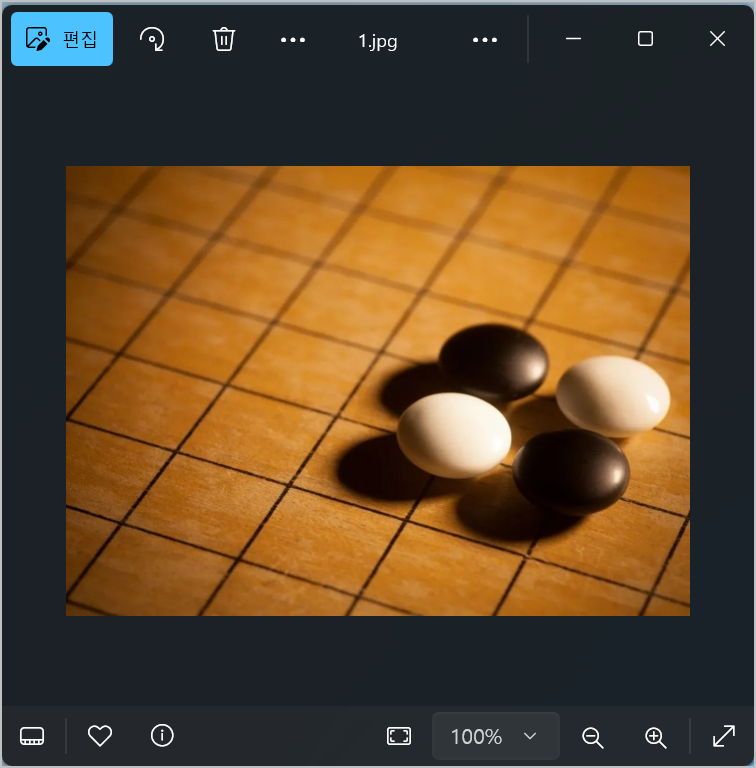
Task: Enter full screen with diagonal arrows icon
Action: [x=724, y=736]
